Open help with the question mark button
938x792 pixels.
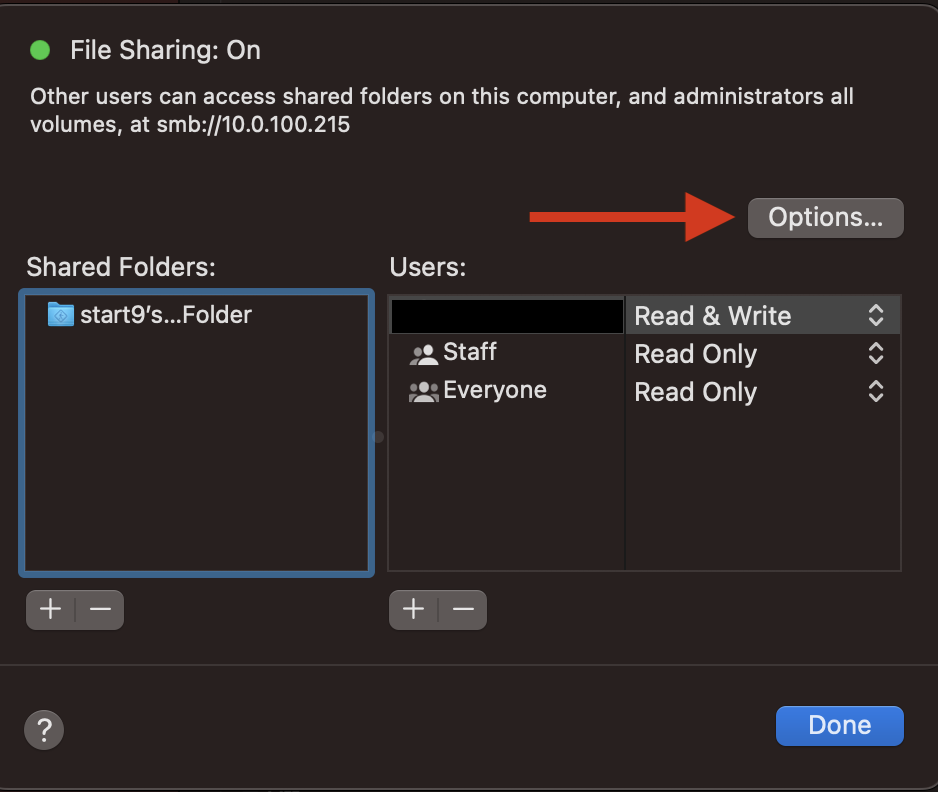click(44, 728)
